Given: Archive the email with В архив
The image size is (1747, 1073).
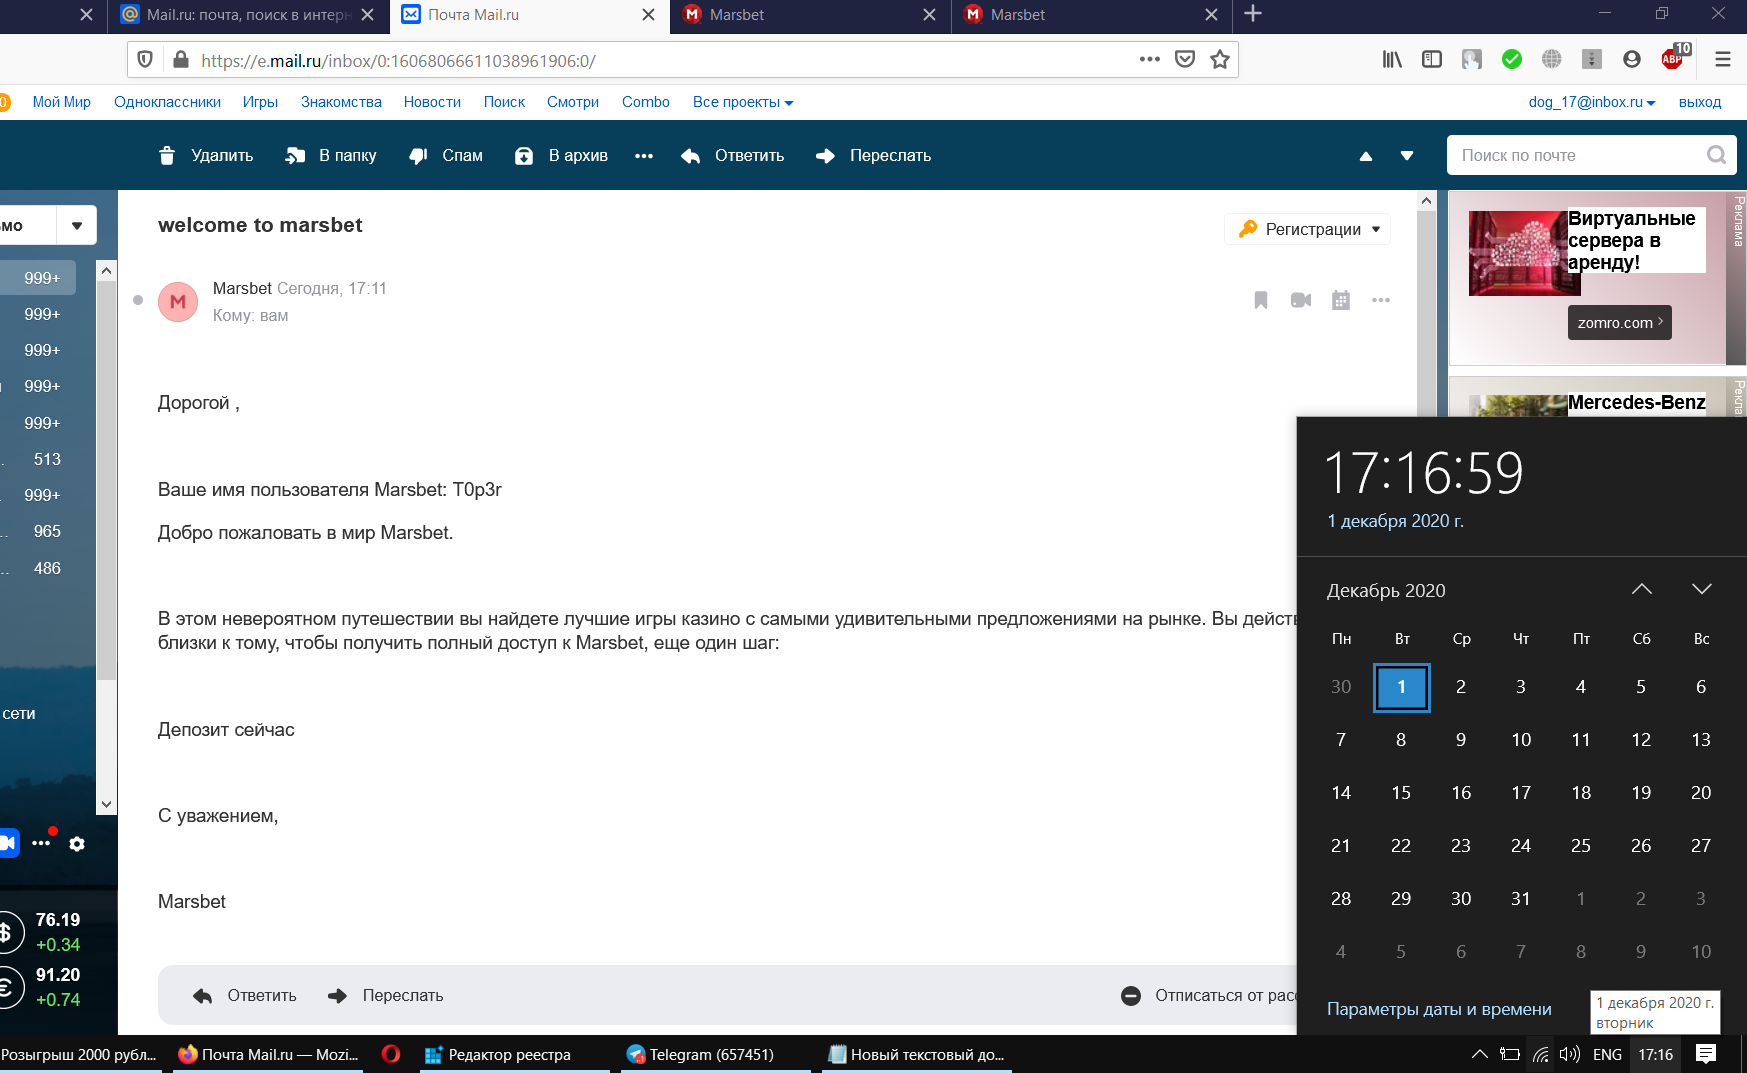Looking at the screenshot, I should coord(561,155).
